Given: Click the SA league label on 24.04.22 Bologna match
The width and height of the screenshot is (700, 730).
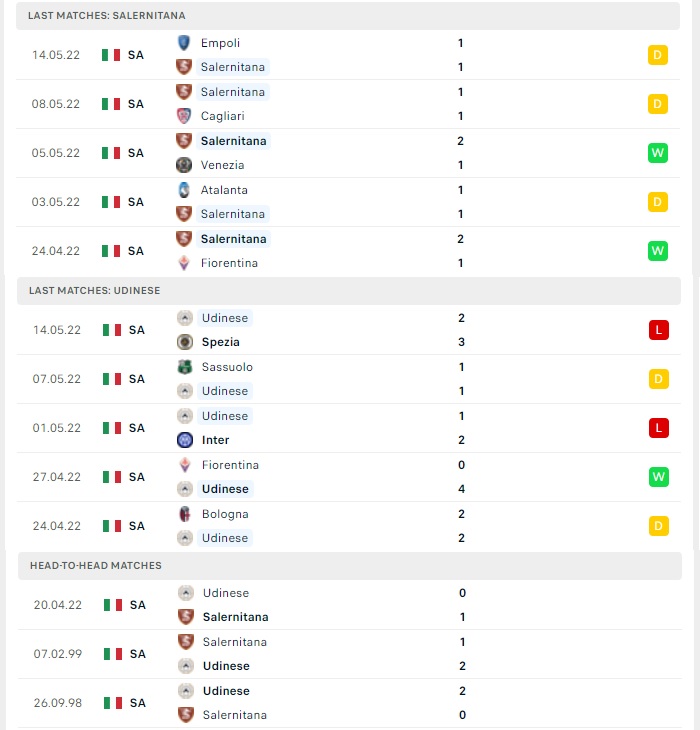Looking at the screenshot, I should point(137,526).
